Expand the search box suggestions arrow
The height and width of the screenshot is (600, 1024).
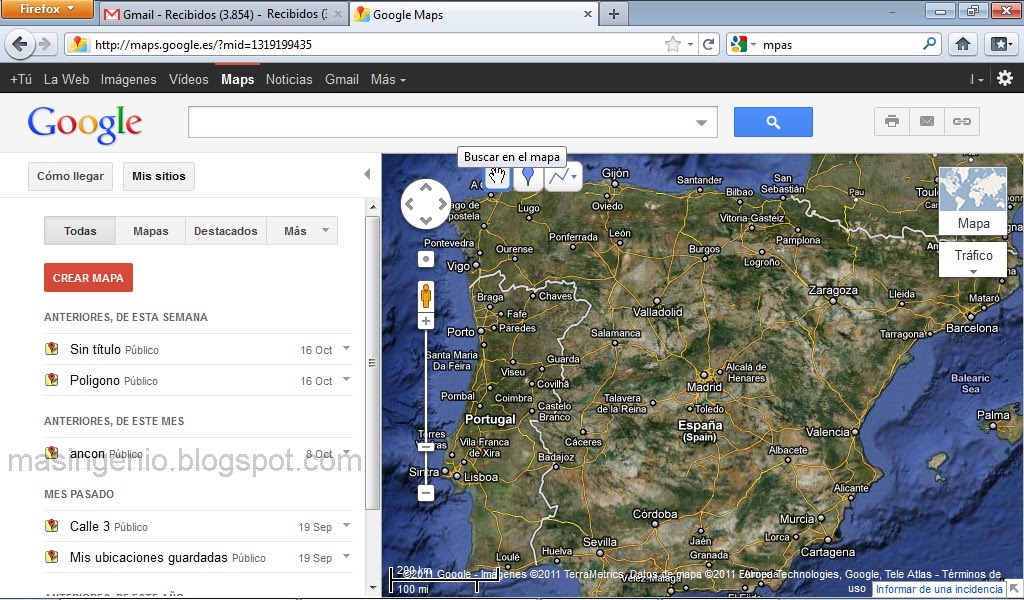tap(701, 123)
